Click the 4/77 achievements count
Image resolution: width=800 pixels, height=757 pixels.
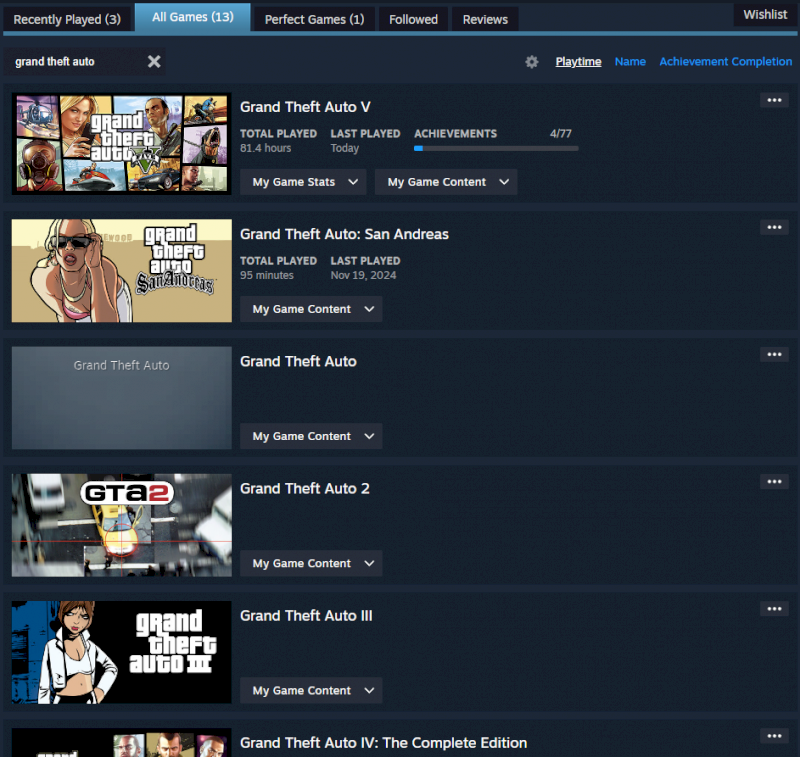click(x=560, y=134)
